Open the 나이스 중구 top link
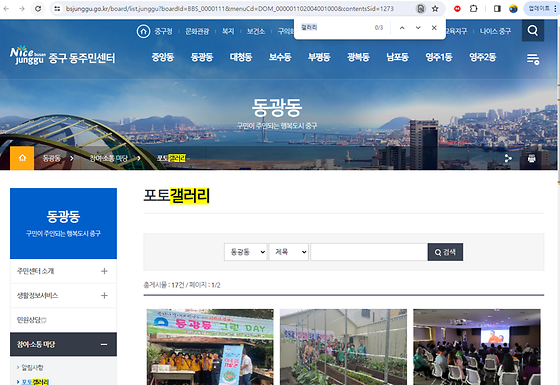 (495, 31)
